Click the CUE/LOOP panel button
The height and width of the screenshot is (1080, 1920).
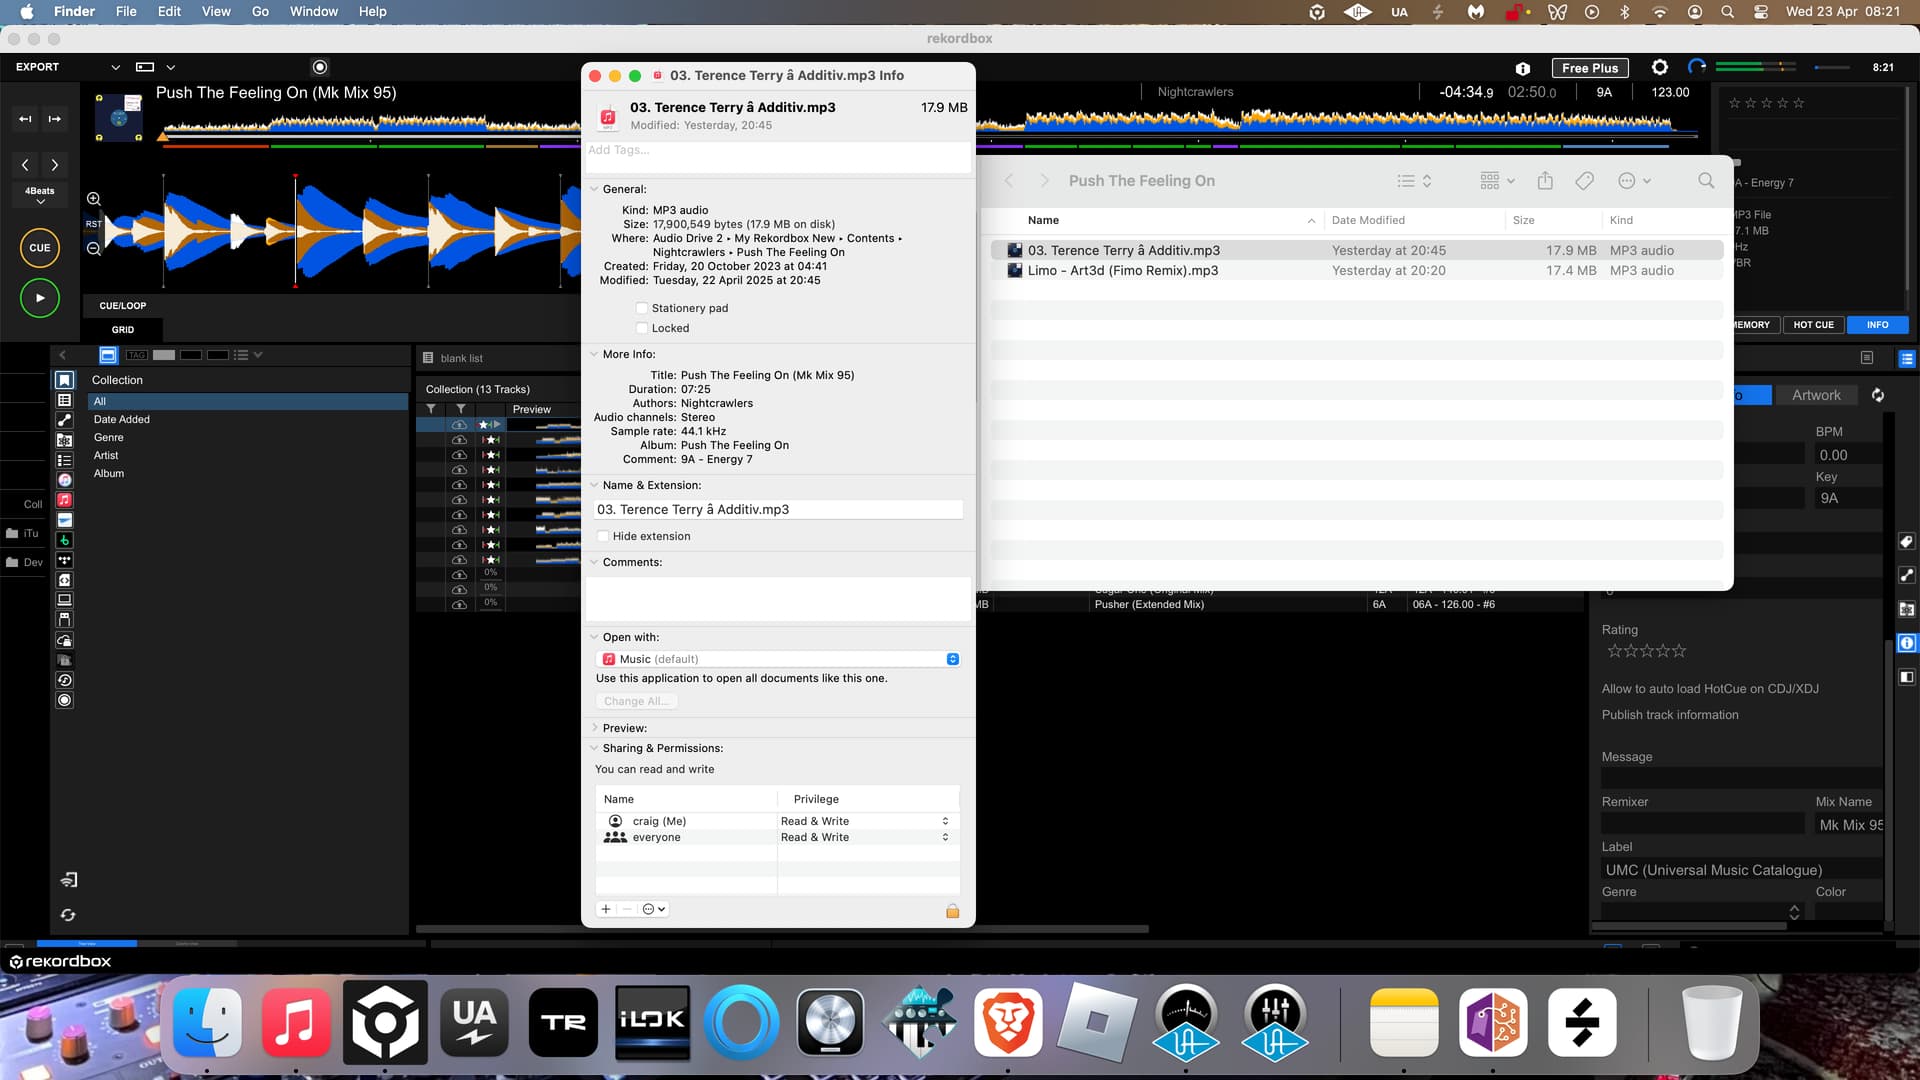[x=122, y=306]
